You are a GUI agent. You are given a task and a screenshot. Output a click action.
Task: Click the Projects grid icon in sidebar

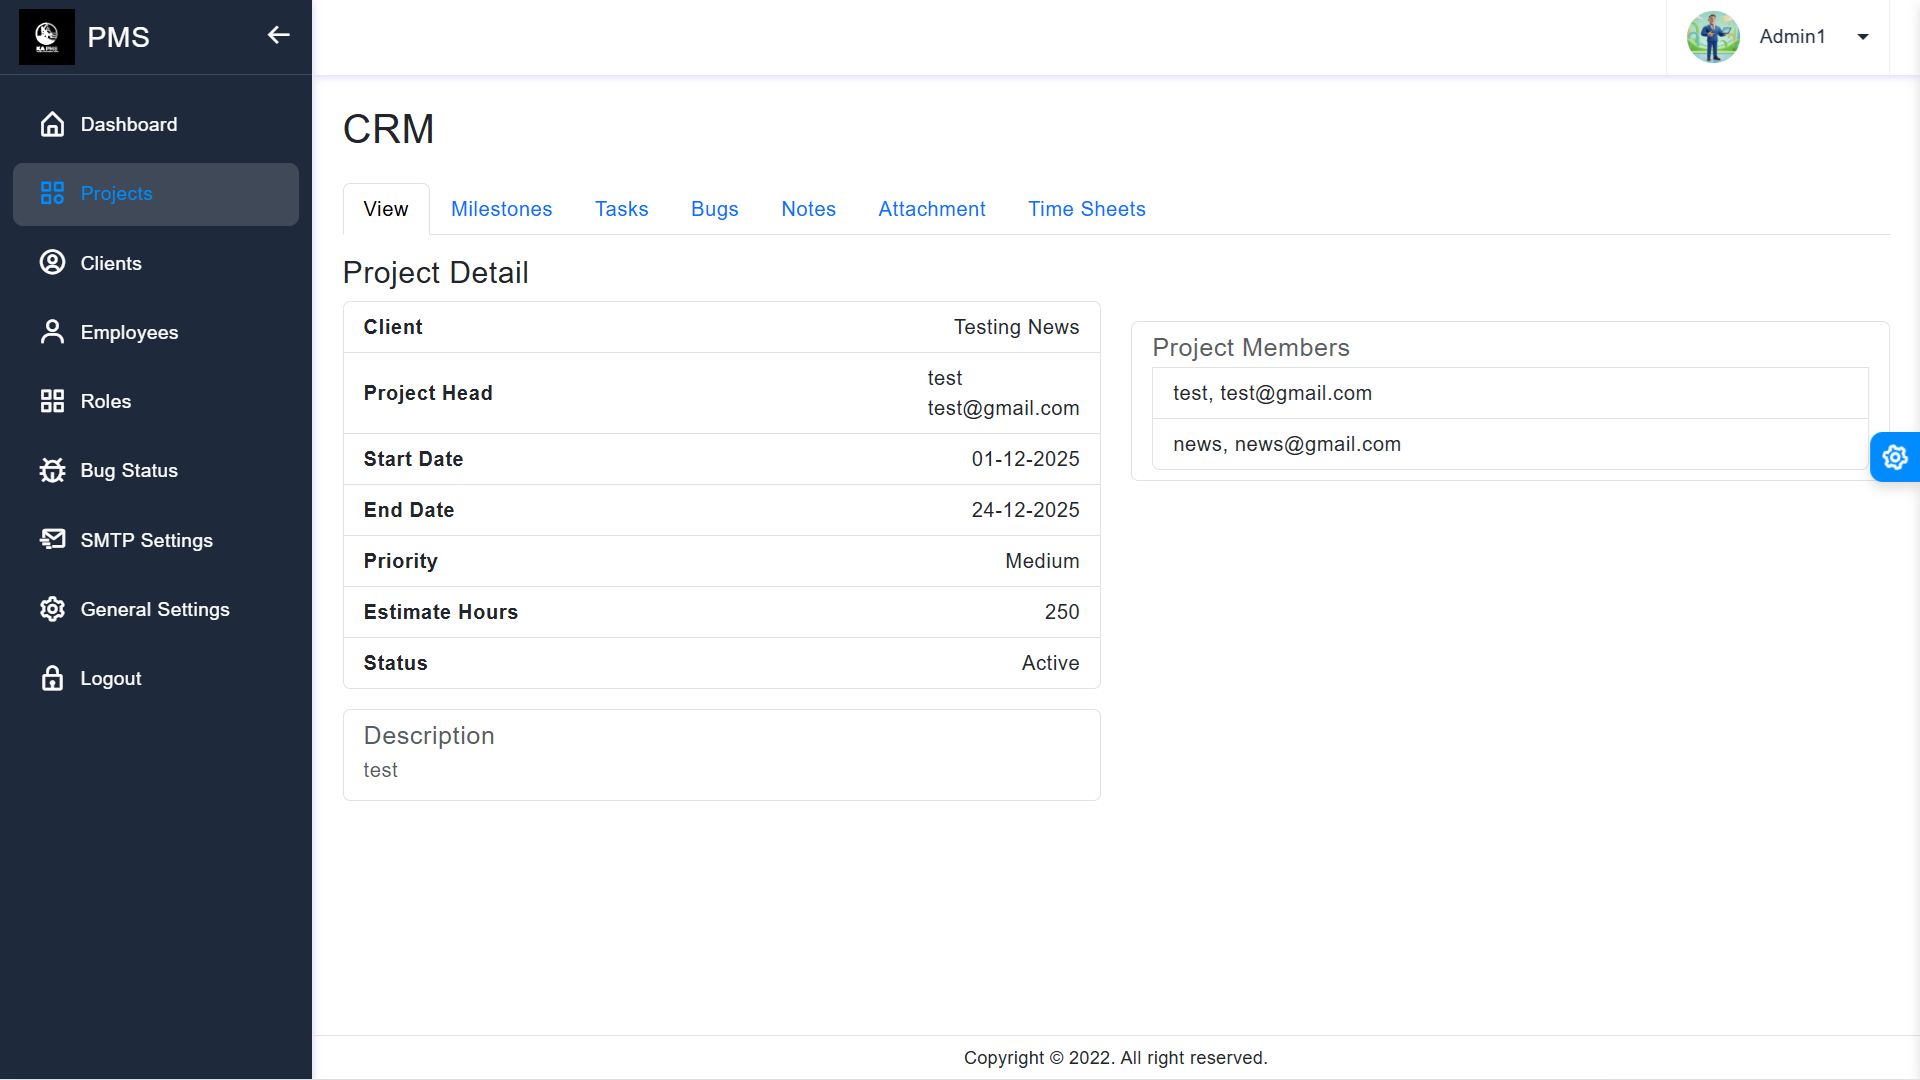(52, 193)
